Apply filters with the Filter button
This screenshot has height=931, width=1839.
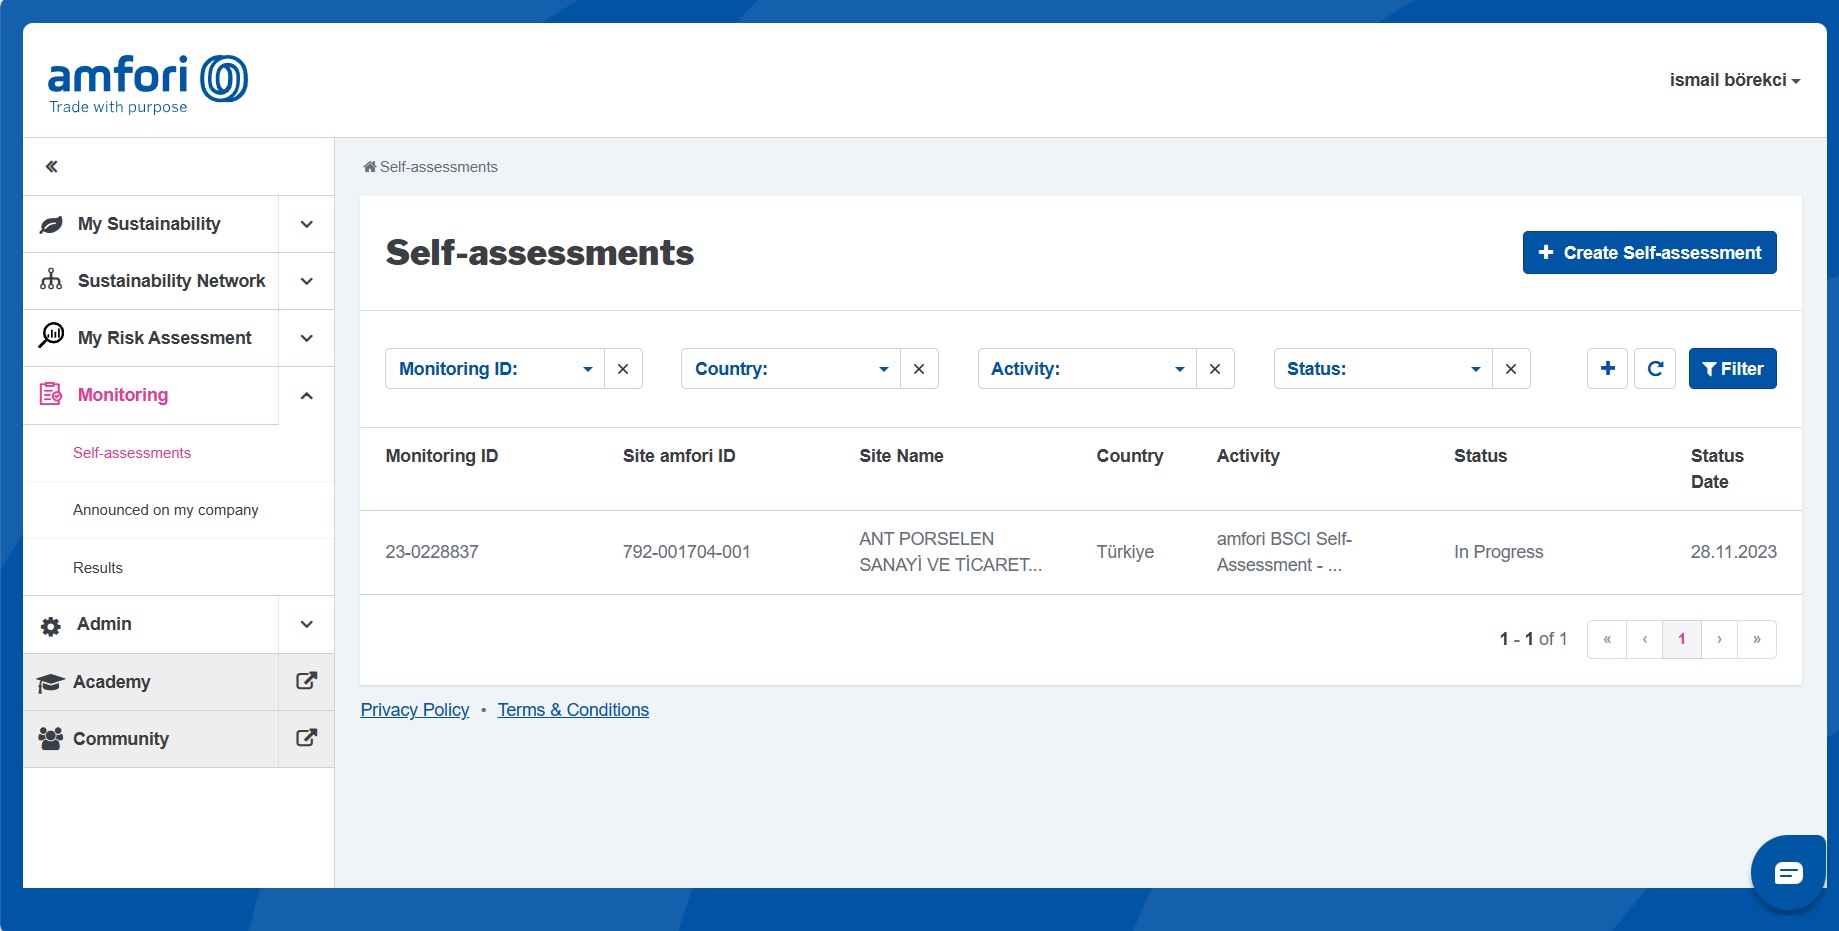pyautogui.click(x=1732, y=368)
